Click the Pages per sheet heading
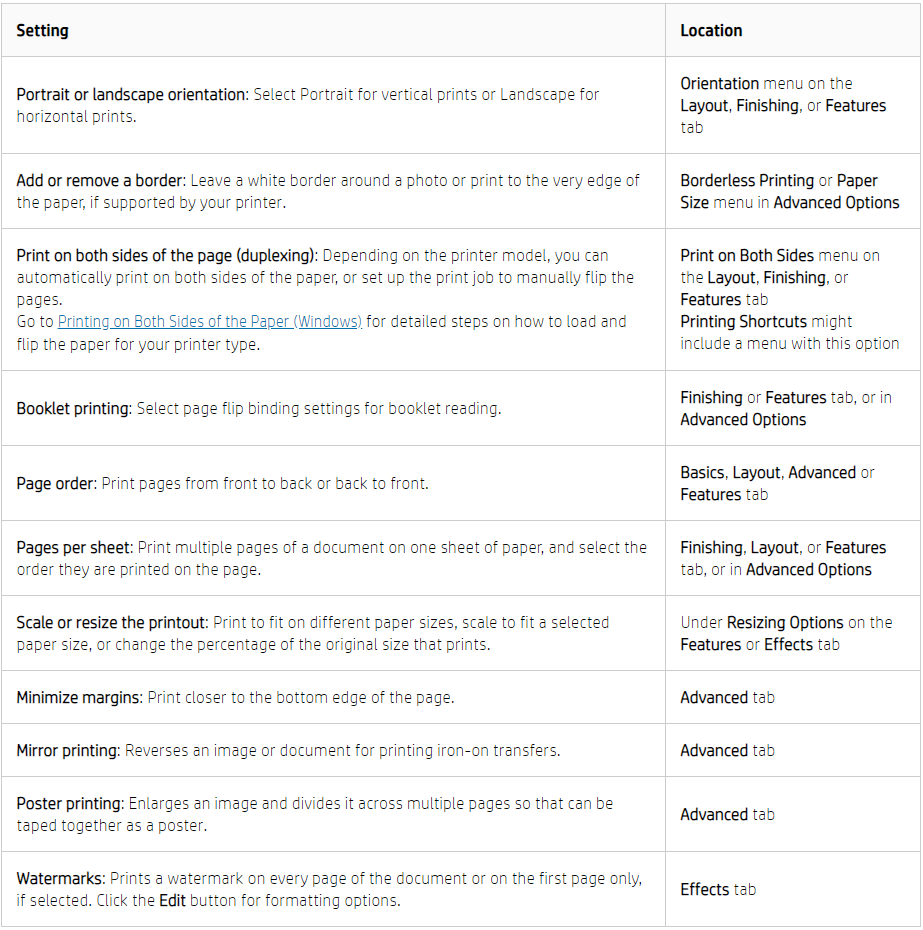Viewport: 923px width, 930px height. click(73, 548)
